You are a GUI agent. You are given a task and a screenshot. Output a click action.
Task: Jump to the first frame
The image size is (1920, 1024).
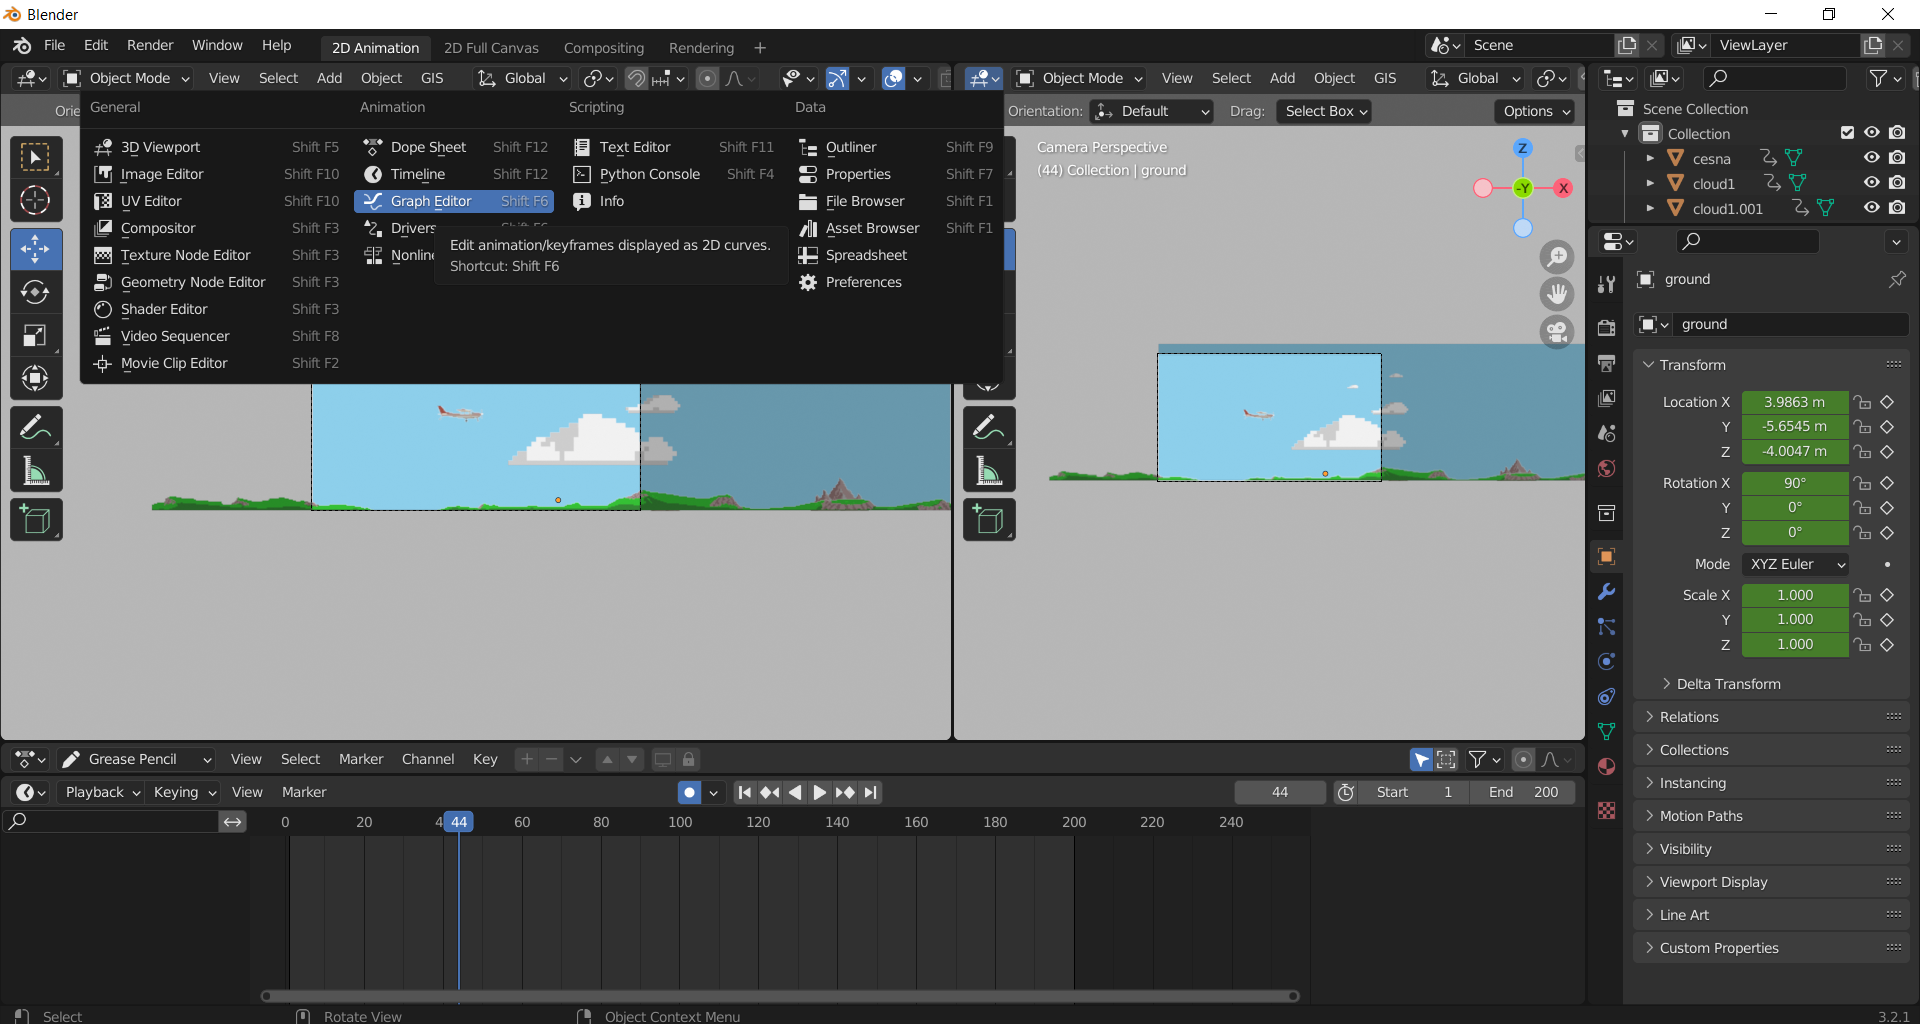click(744, 792)
